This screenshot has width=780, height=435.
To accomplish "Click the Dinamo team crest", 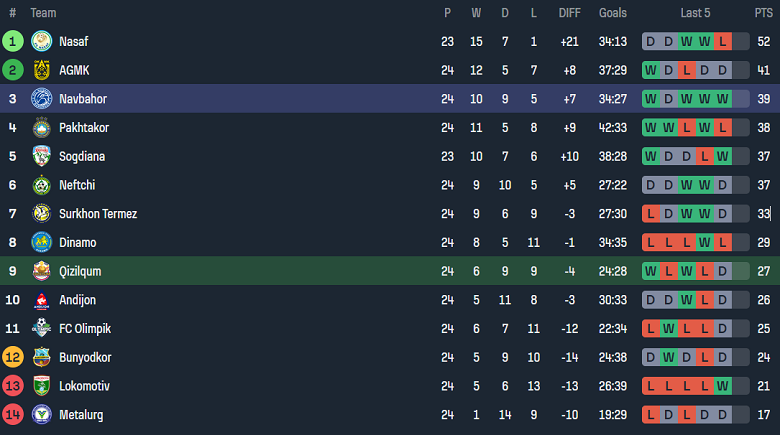I will (41, 242).
